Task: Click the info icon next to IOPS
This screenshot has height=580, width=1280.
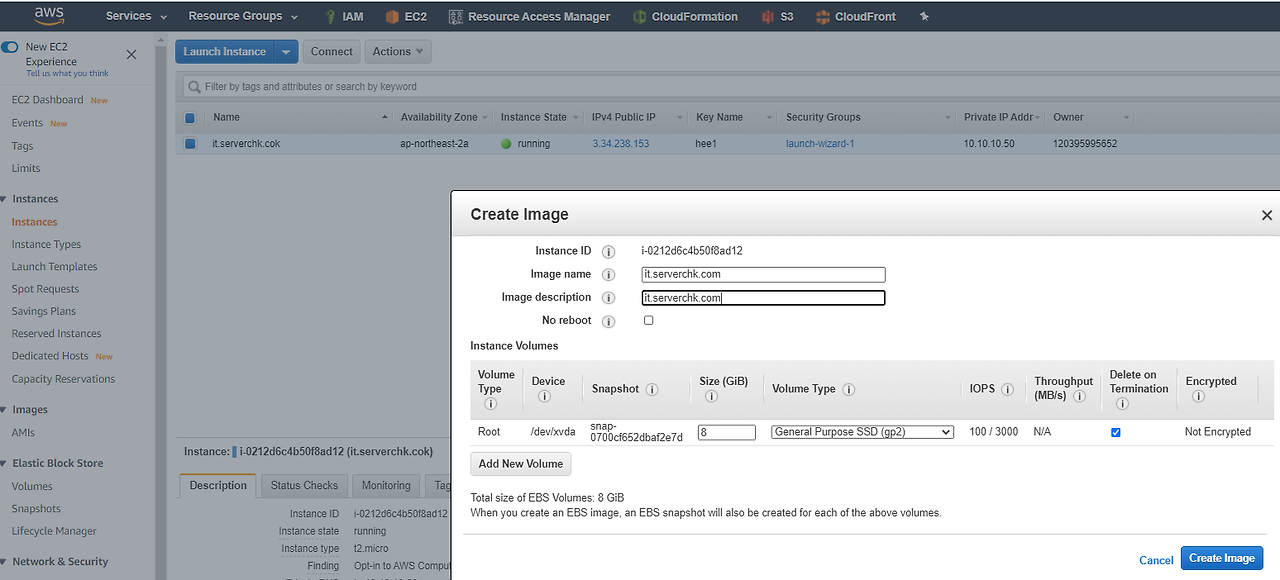Action: (1007, 389)
